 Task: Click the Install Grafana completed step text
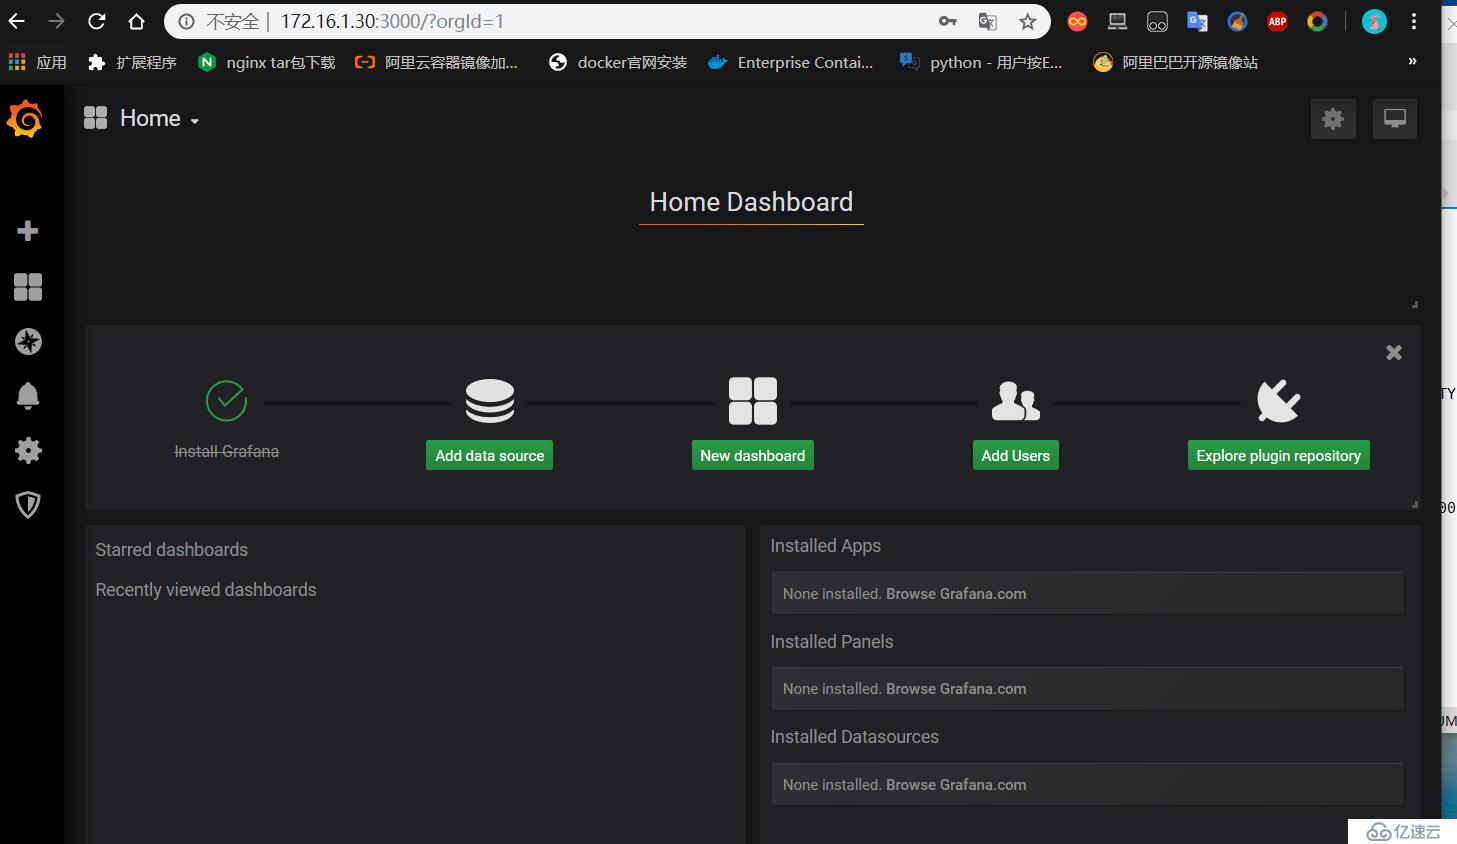pos(227,451)
